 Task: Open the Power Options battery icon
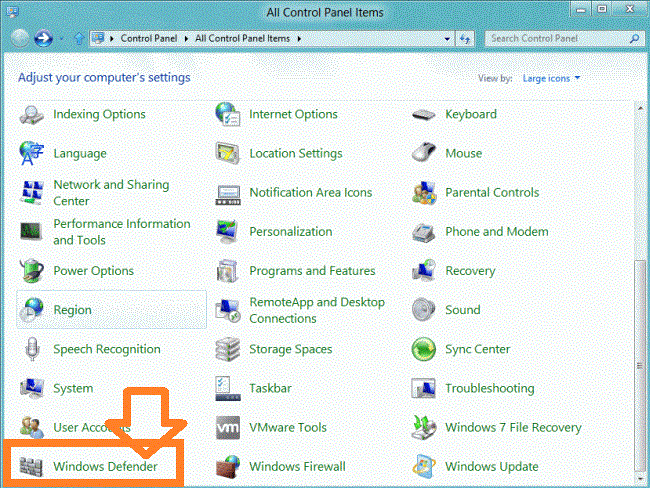click(32, 271)
